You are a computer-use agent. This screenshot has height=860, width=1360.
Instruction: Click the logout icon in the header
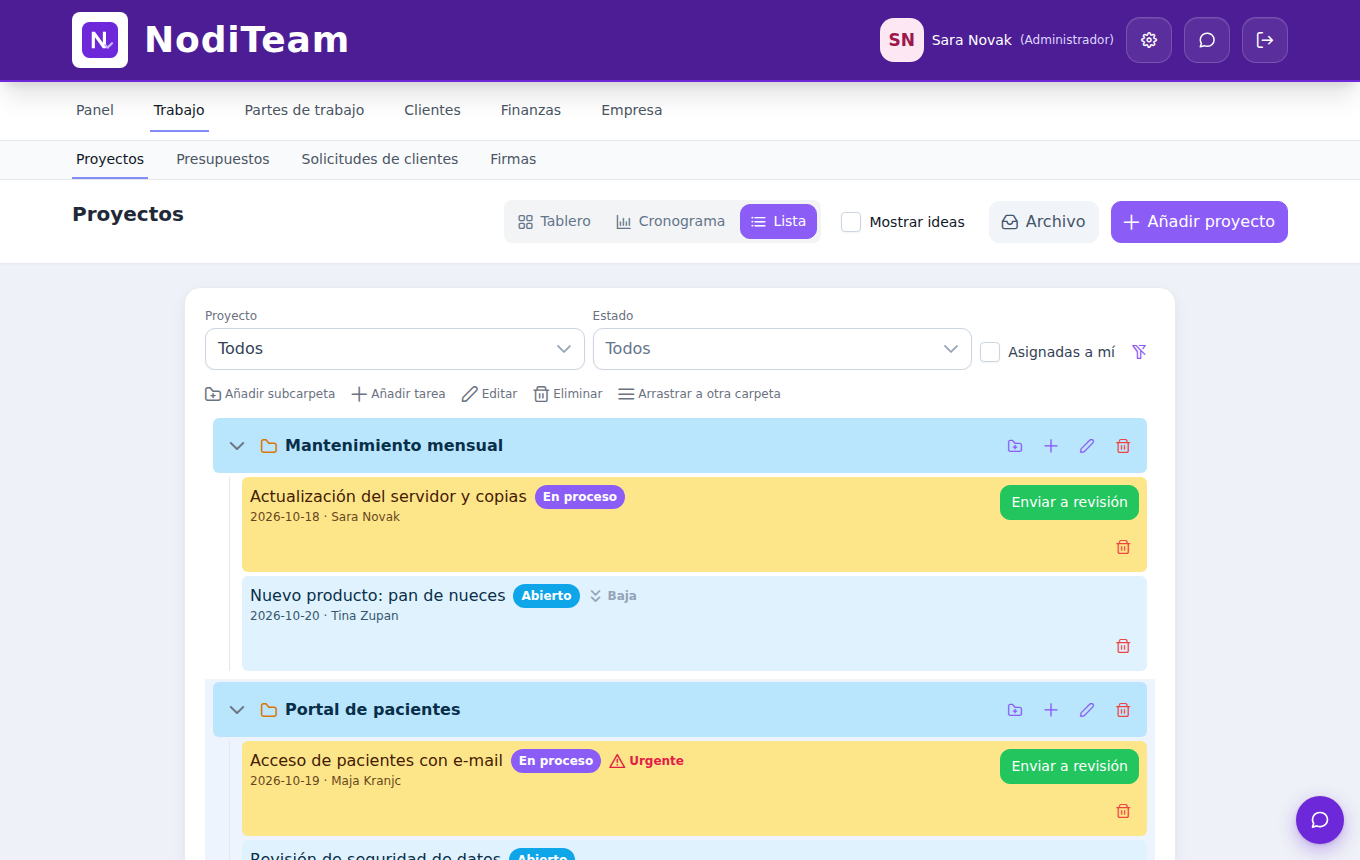(x=1265, y=40)
